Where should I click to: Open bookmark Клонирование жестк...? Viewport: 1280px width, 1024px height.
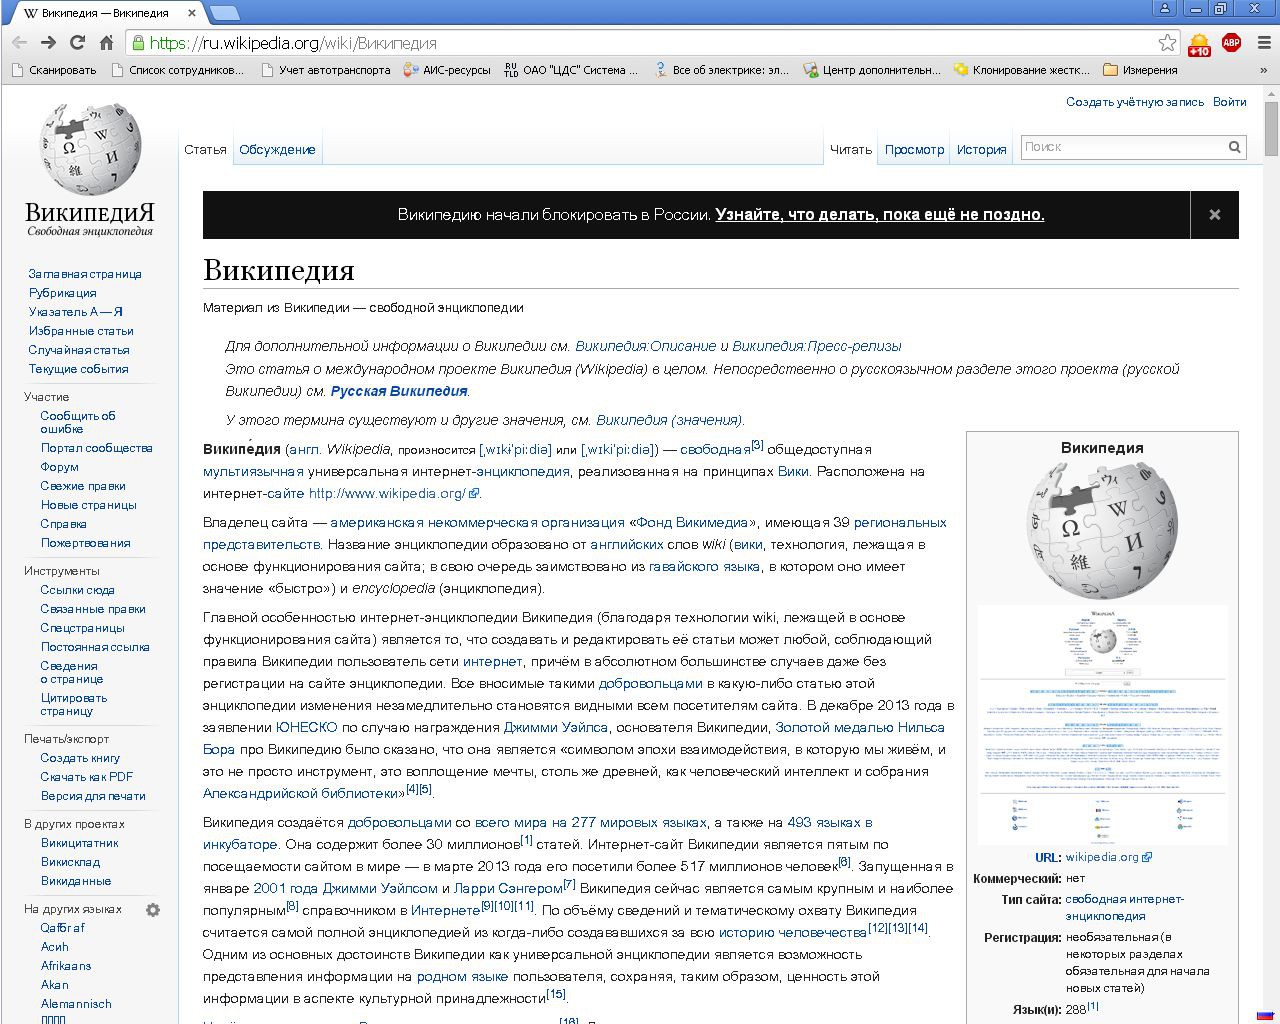(1022, 70)
